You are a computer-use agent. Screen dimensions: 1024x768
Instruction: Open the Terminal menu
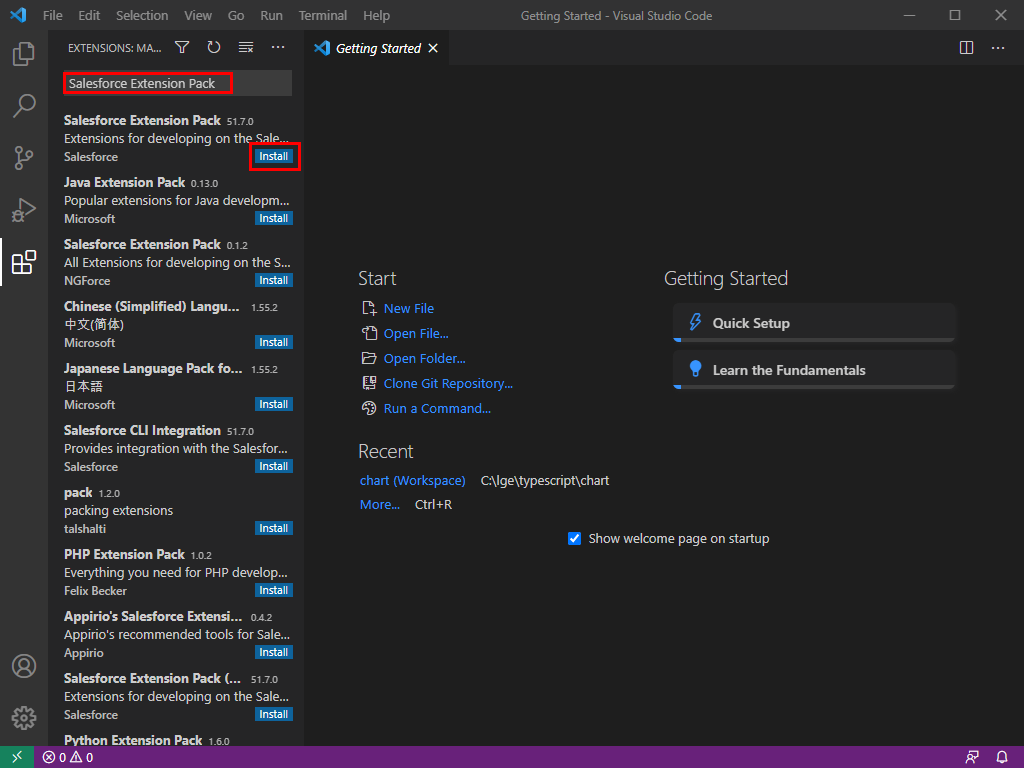[x=323, y=16]
